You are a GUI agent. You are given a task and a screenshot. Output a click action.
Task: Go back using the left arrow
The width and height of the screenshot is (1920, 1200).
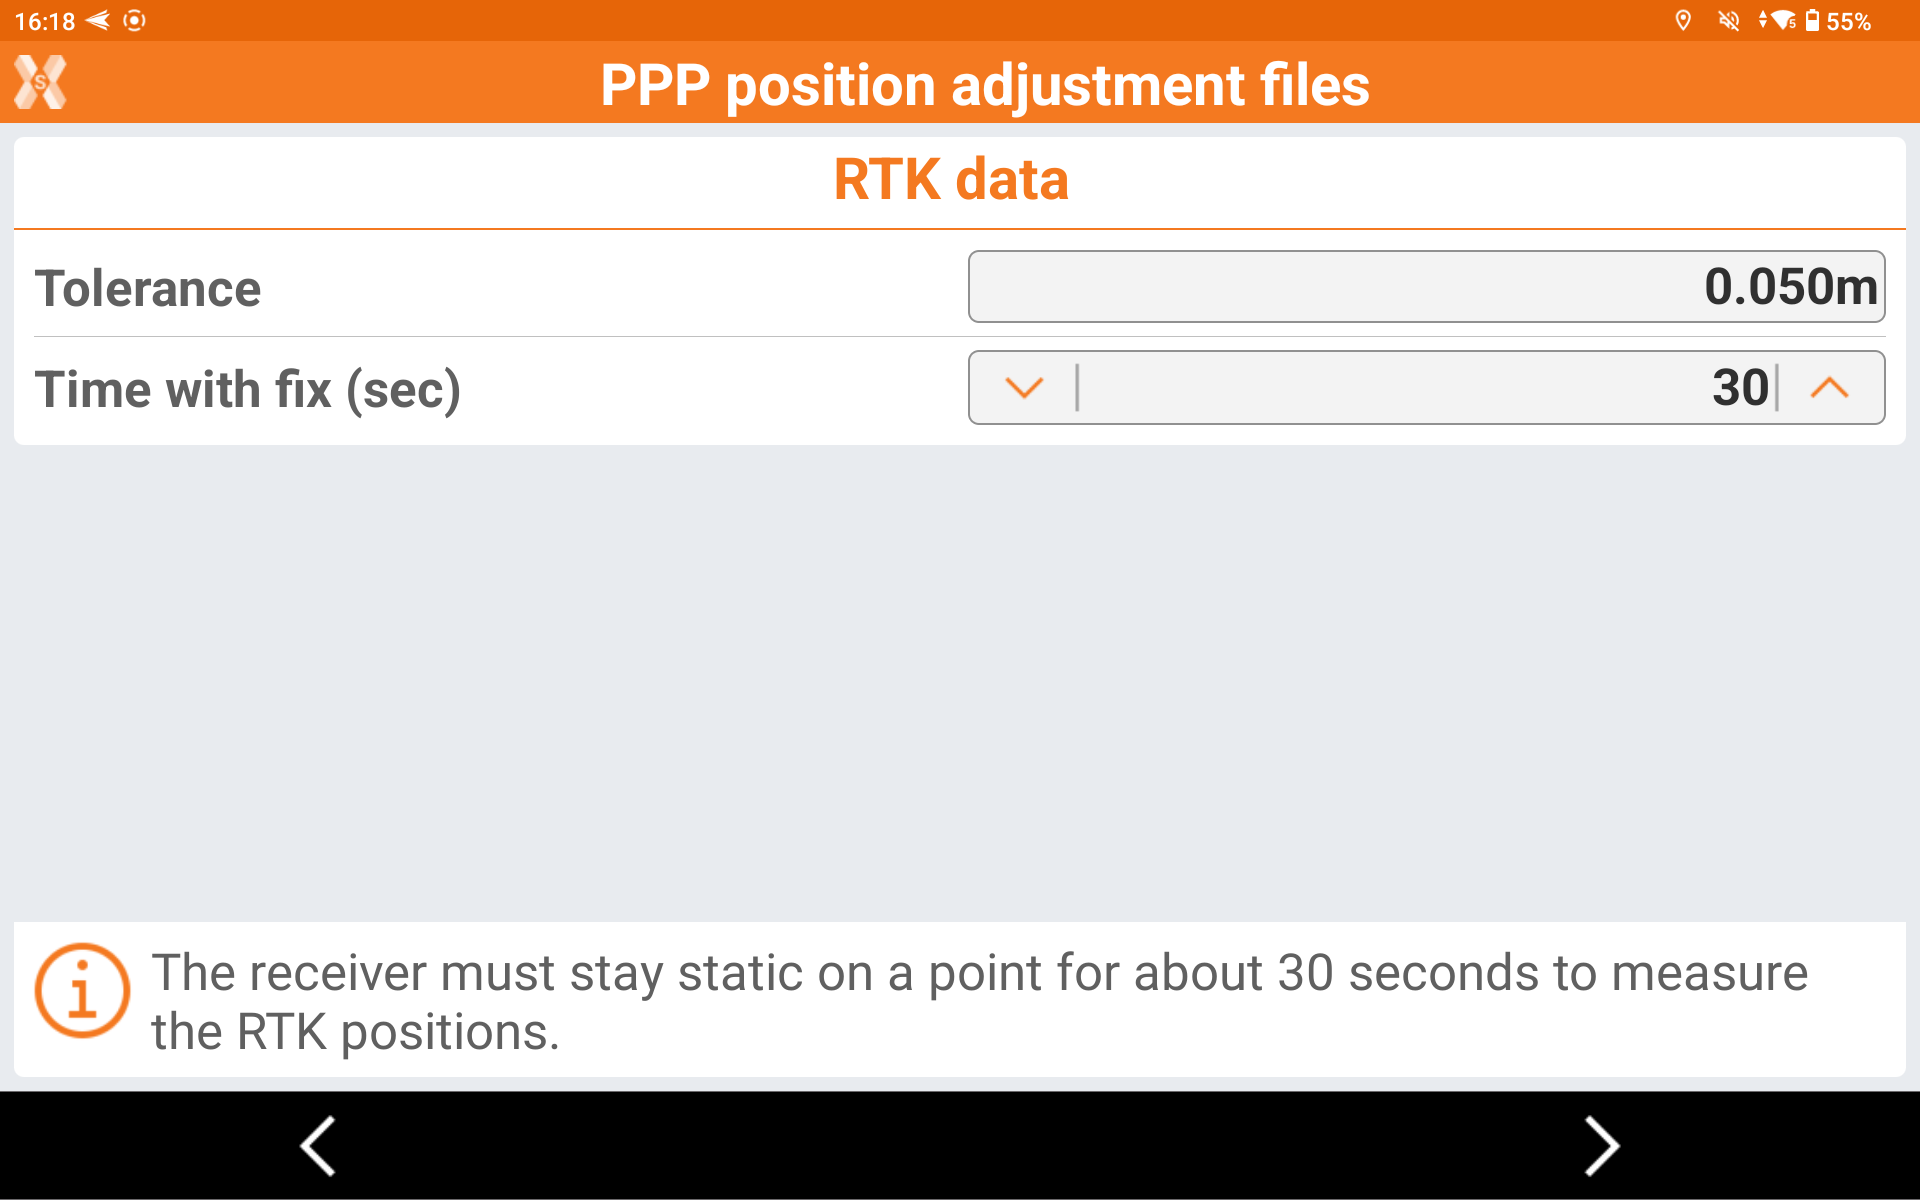point(318,1145)
